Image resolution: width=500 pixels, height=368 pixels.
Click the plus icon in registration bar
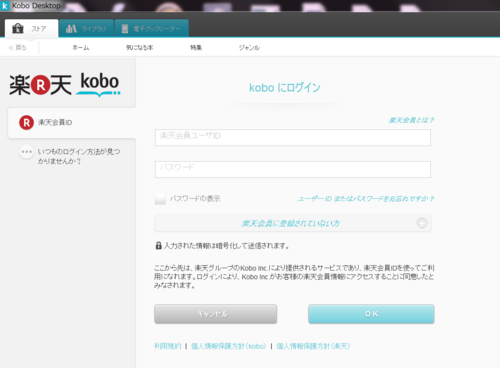point(422,223)
